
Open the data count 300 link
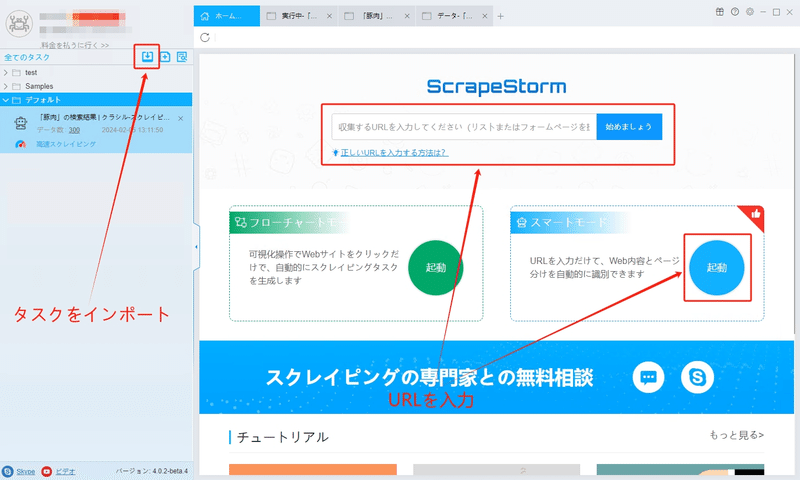click(x=74, y=130)
